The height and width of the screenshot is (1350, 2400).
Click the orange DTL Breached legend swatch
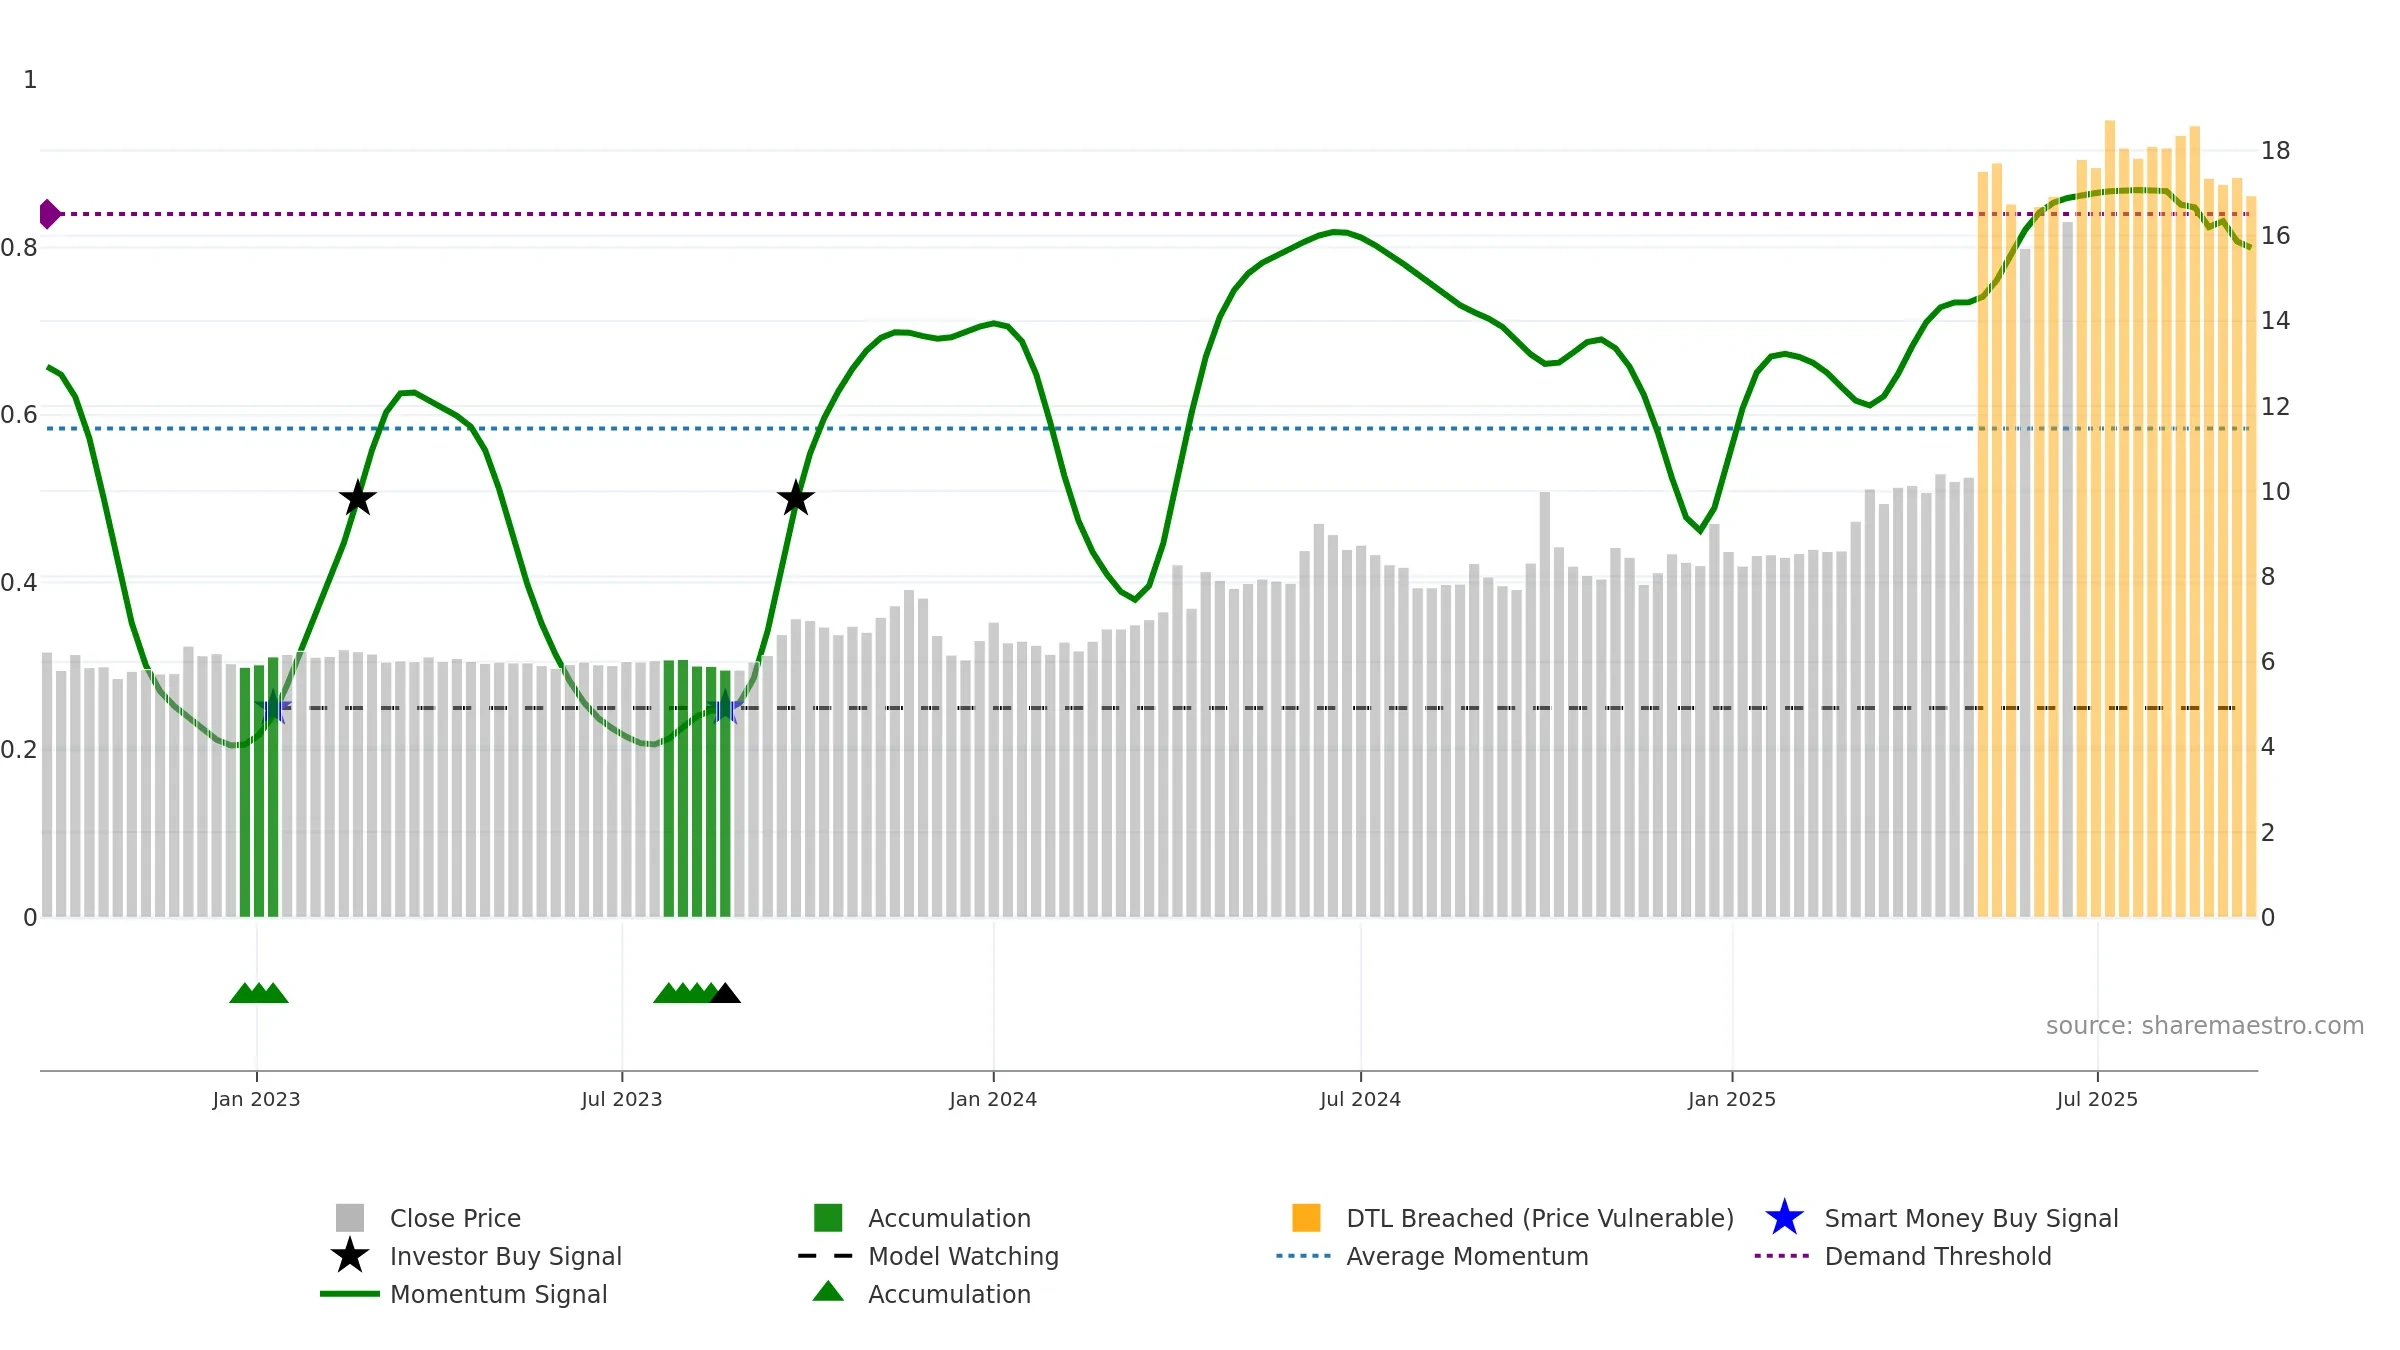[1306, 1218]
